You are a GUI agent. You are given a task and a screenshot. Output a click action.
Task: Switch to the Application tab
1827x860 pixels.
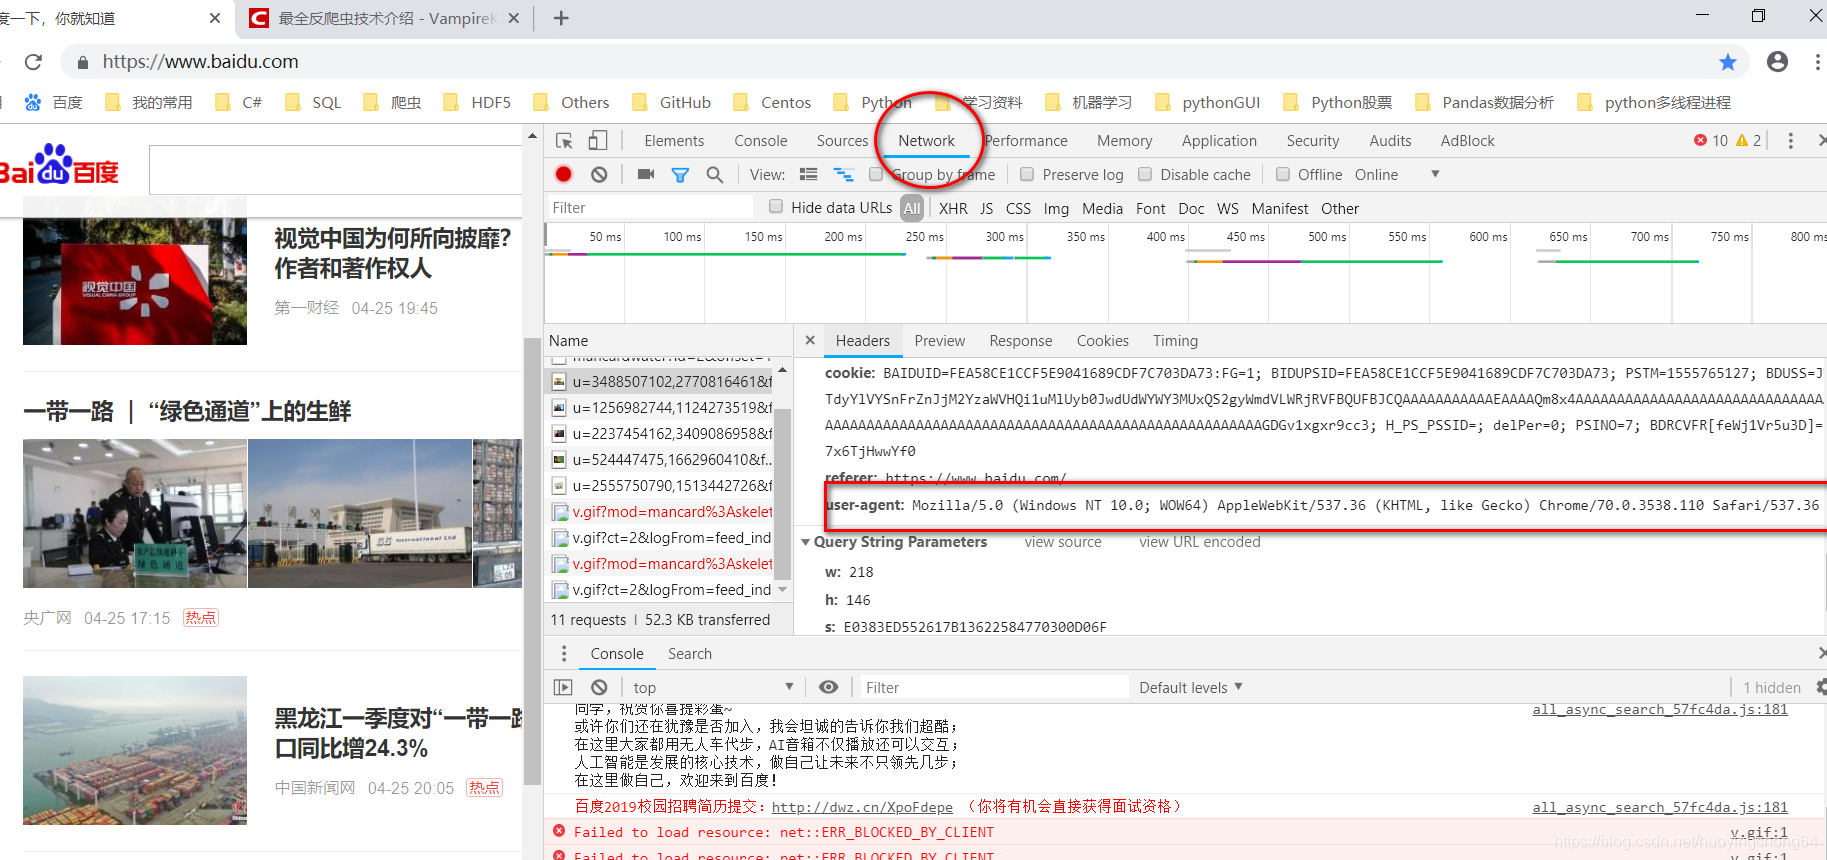[1219, 141]
